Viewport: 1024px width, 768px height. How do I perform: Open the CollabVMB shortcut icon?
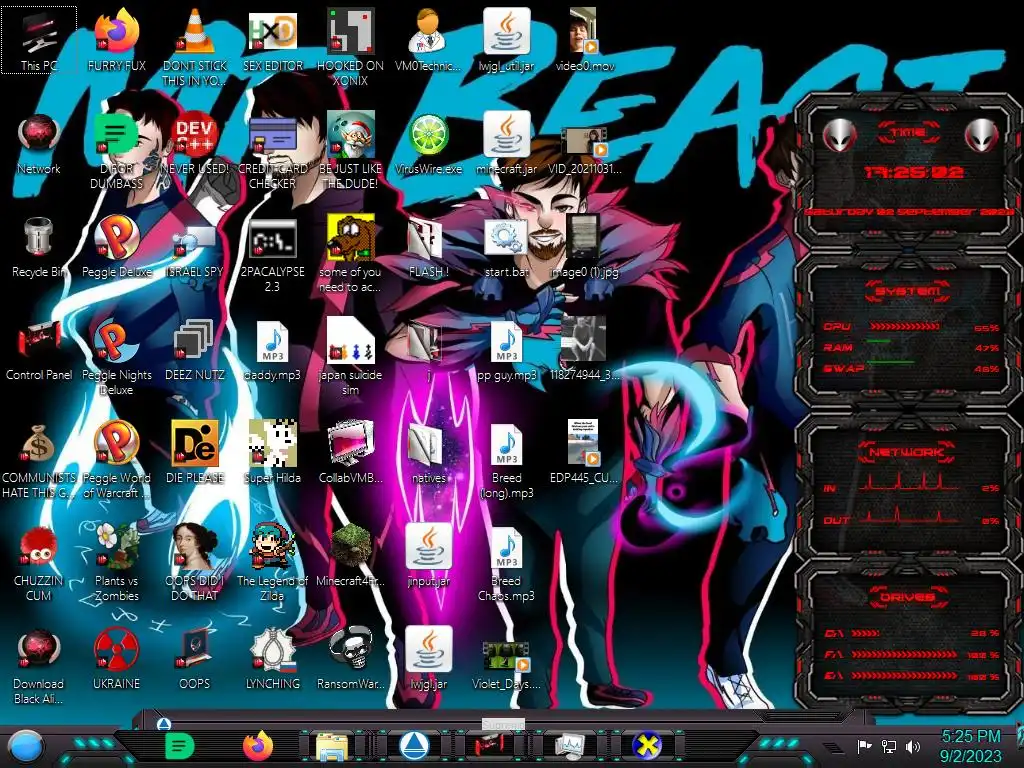coord(351,453)
